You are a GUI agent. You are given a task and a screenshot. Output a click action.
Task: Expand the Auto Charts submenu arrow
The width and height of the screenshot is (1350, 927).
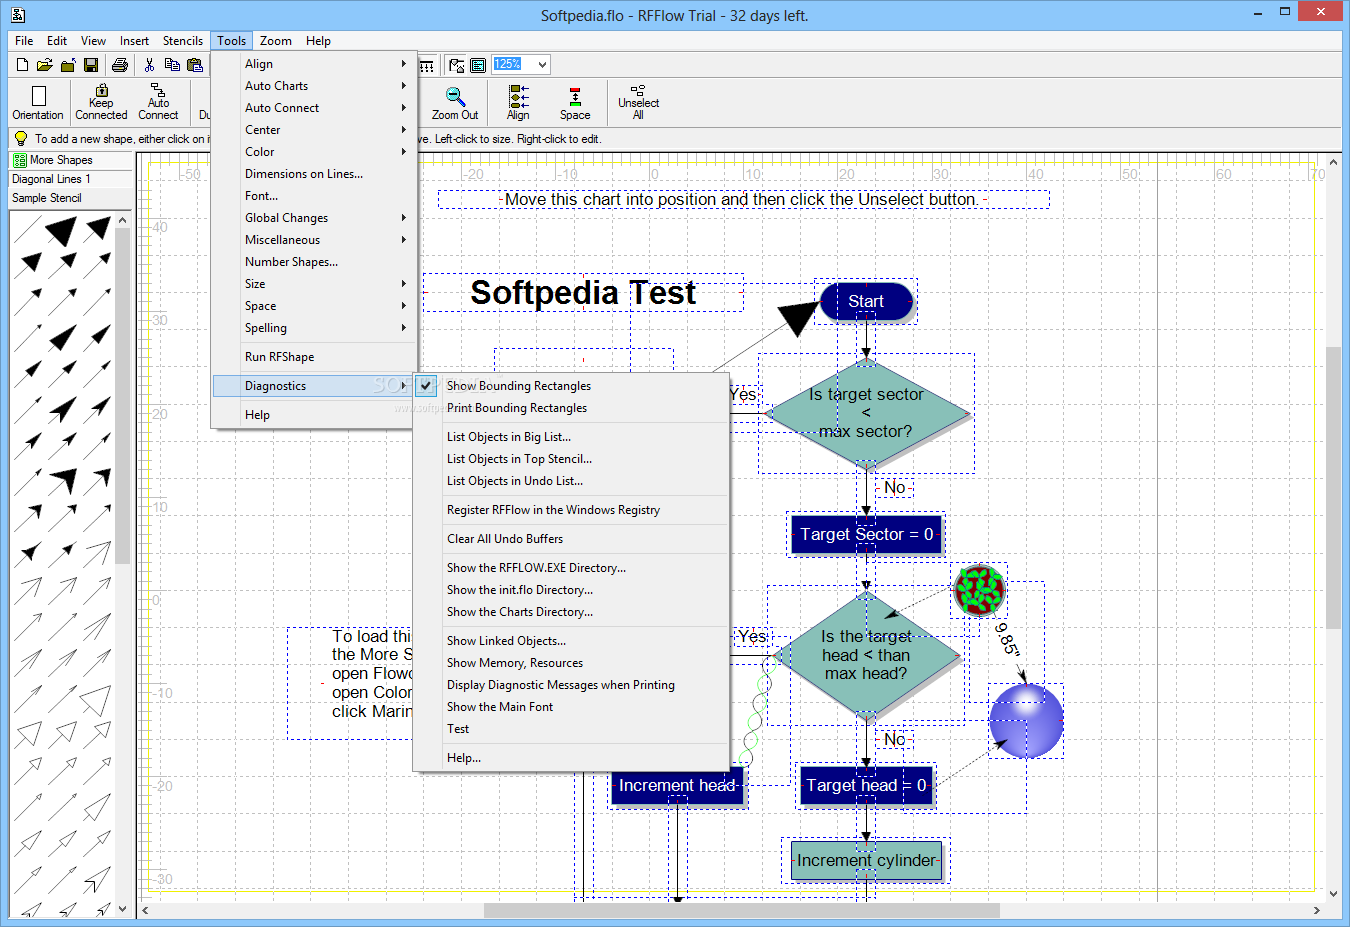[404, 86]
